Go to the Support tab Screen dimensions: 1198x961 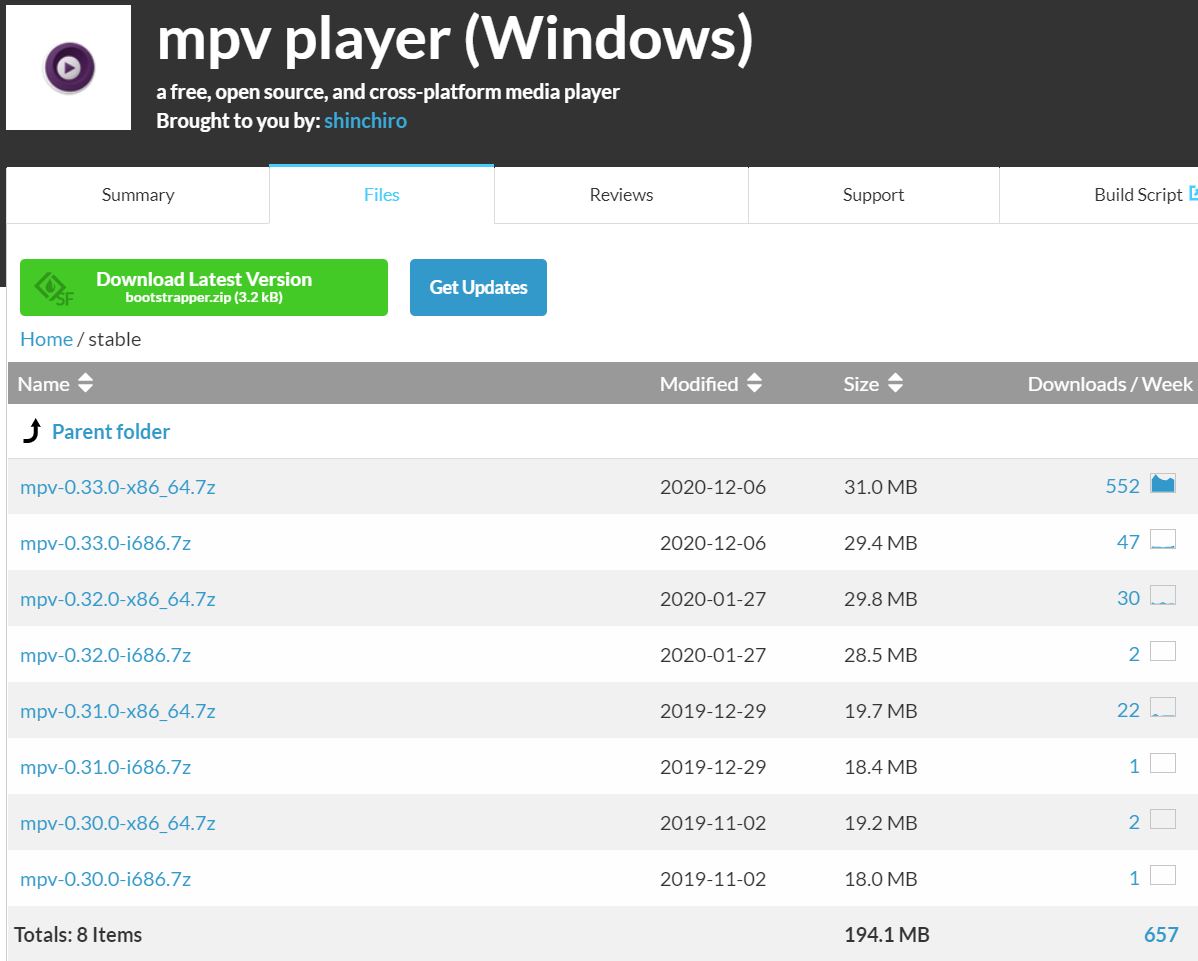[x=873, y=195]
